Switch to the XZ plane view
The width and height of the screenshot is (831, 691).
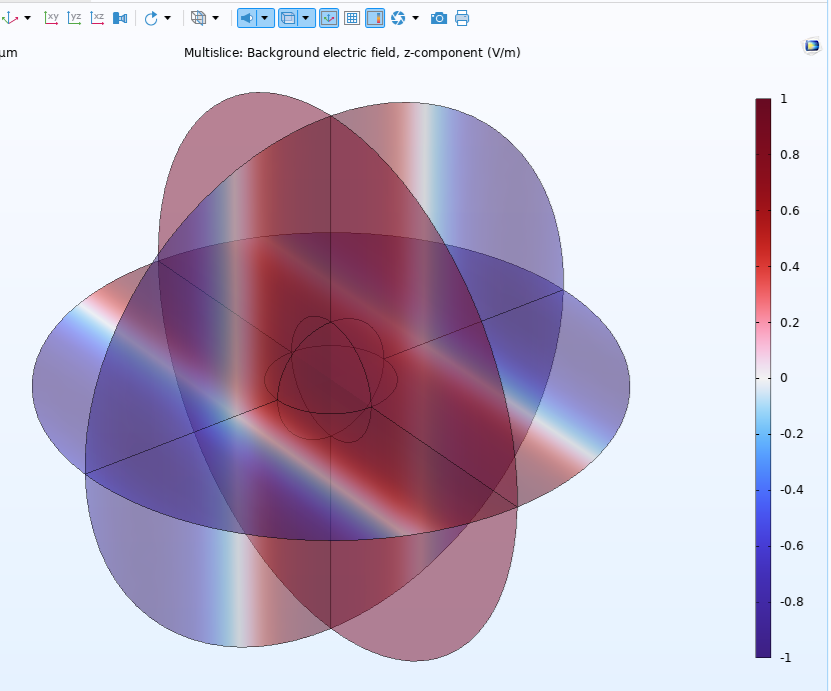(97, 18)
